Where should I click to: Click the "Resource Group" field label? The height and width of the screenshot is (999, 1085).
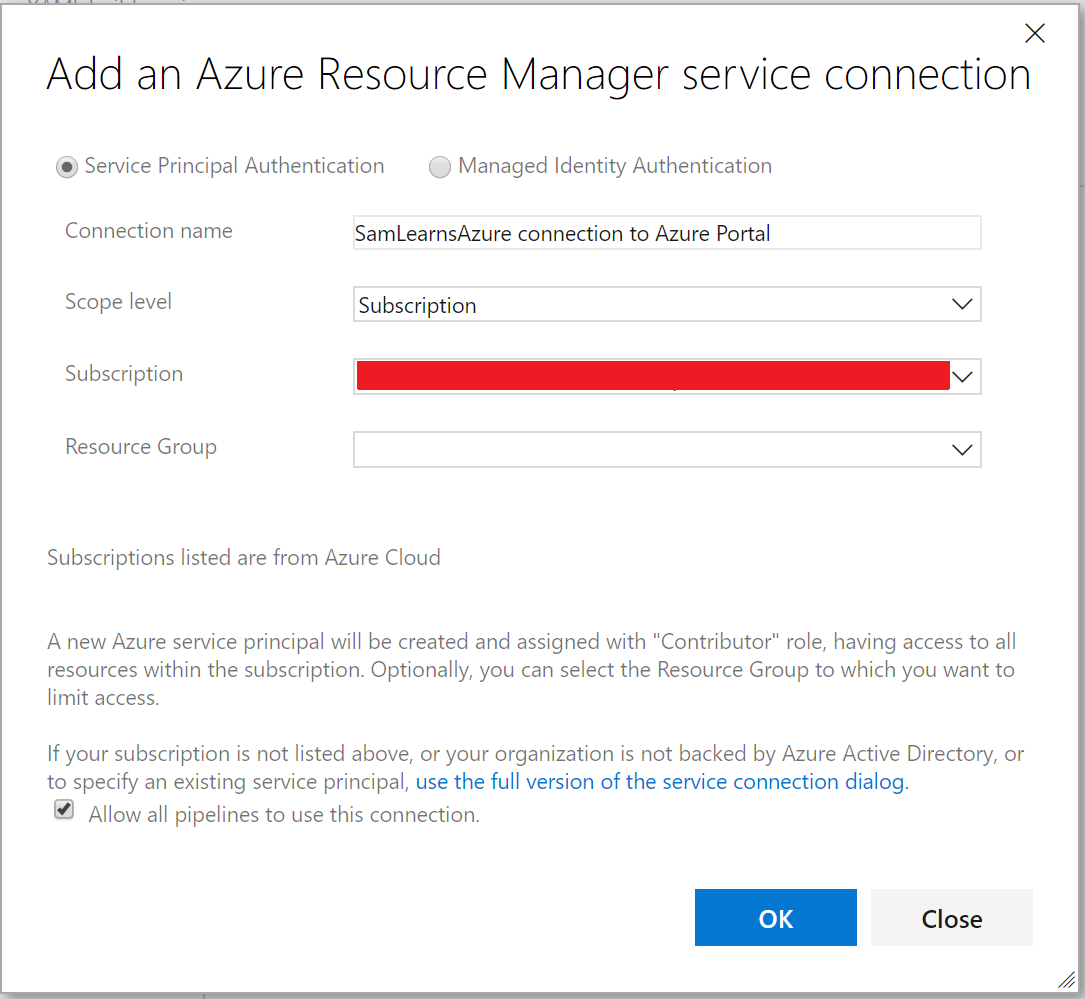141,447
